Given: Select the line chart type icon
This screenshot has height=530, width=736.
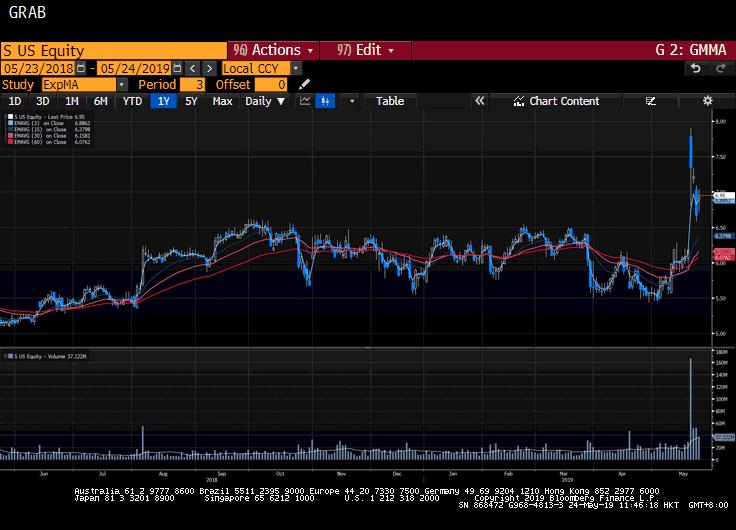Looking at the screenshot, I should click(x=302, y=101).
